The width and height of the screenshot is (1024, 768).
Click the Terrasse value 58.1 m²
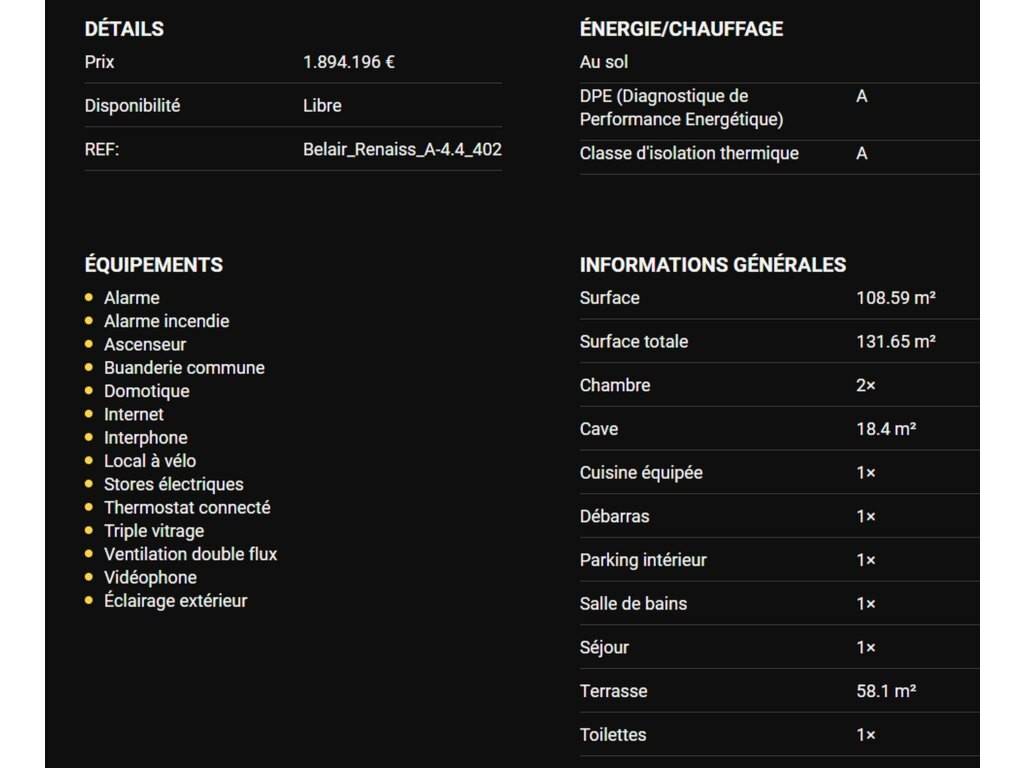click(x=886, y=691)
